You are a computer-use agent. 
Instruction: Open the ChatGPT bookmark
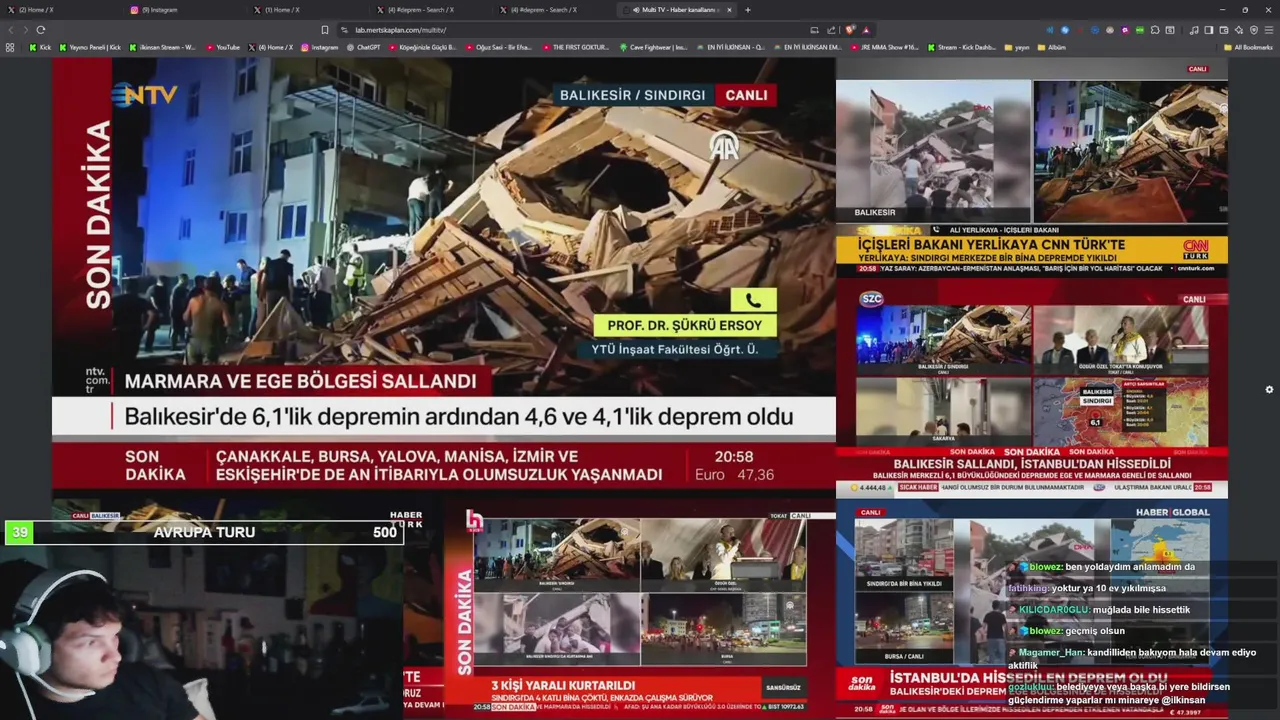(x=363, y=47)
